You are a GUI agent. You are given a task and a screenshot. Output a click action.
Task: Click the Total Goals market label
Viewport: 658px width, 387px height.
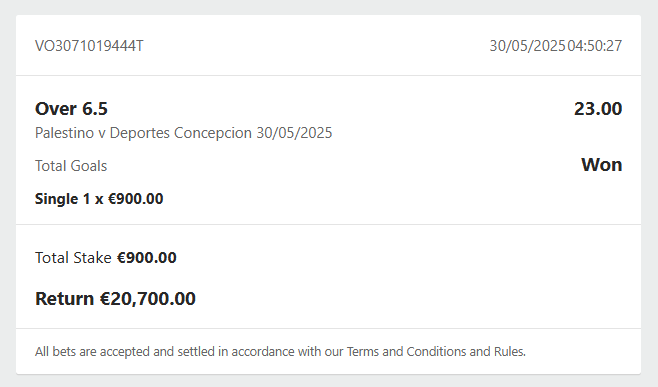click(x=71, y=166)
